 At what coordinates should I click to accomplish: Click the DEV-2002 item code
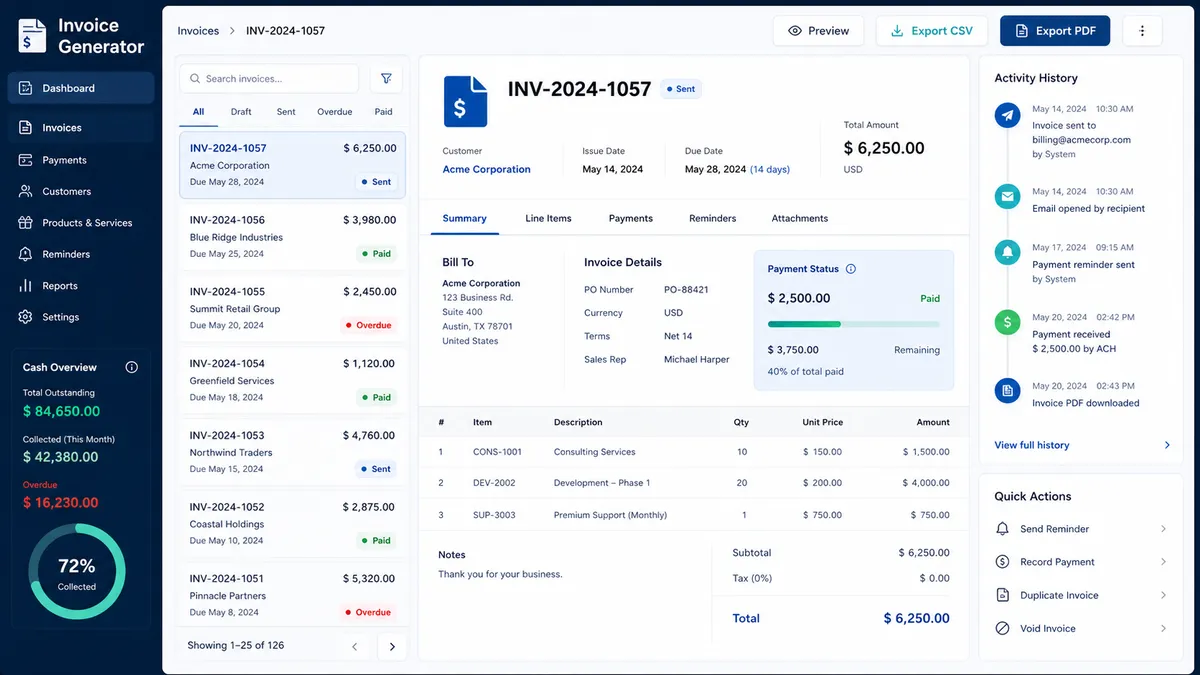tap(494, 483)
